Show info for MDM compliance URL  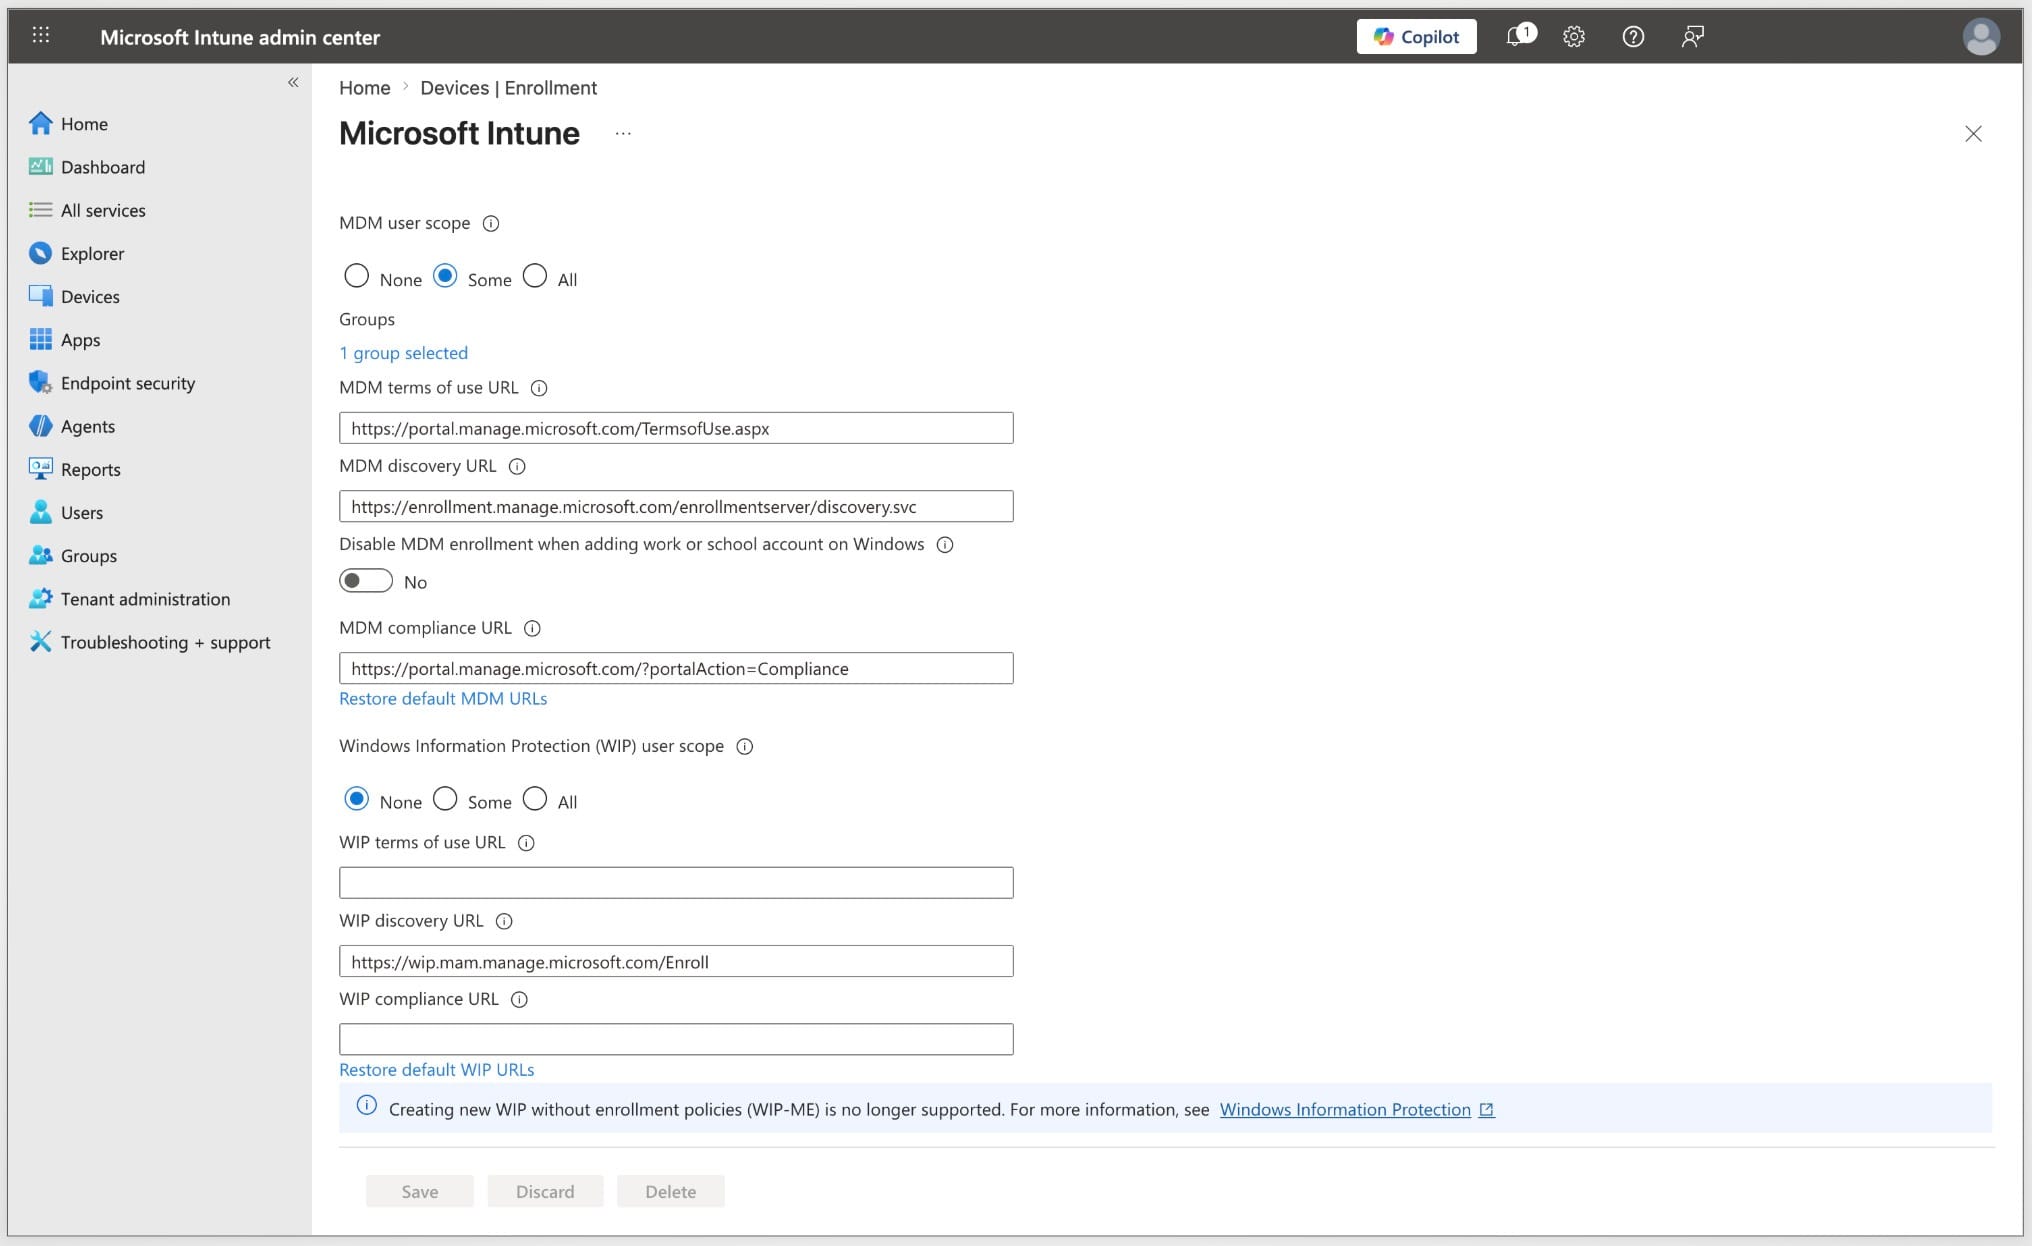pos(533,628)
